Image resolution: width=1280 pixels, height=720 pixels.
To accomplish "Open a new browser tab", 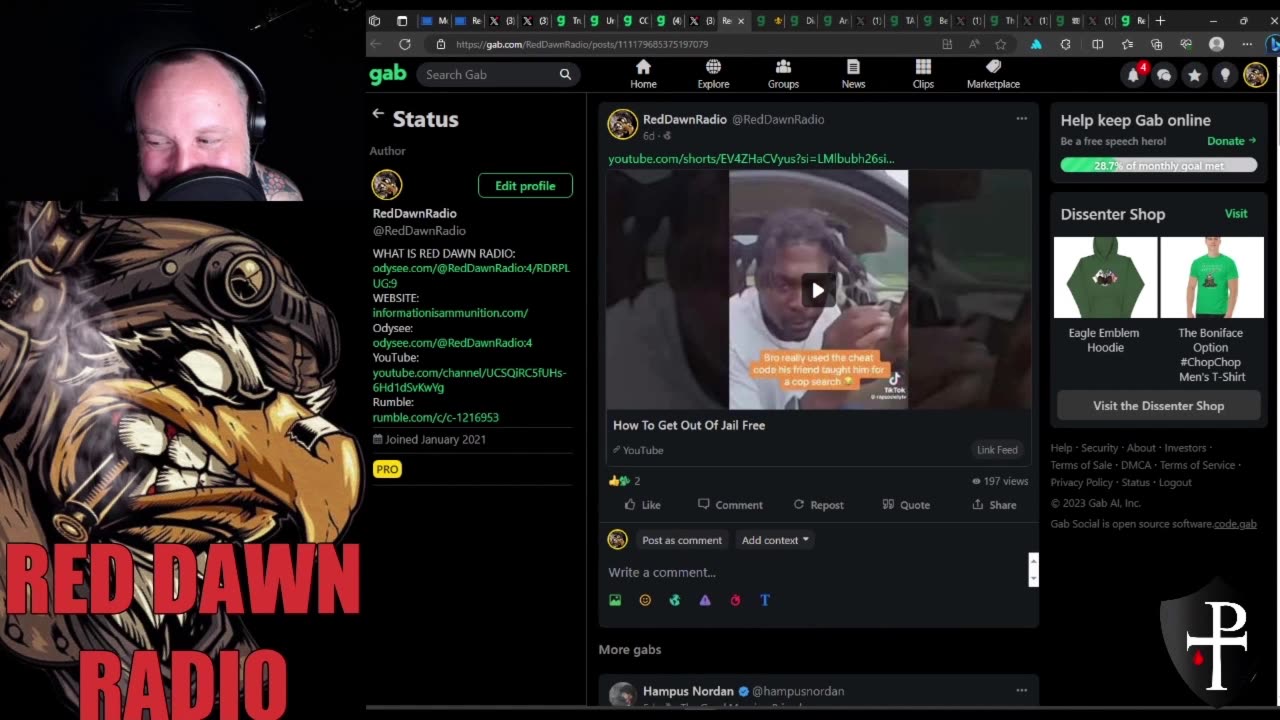I will (1160, 20).
